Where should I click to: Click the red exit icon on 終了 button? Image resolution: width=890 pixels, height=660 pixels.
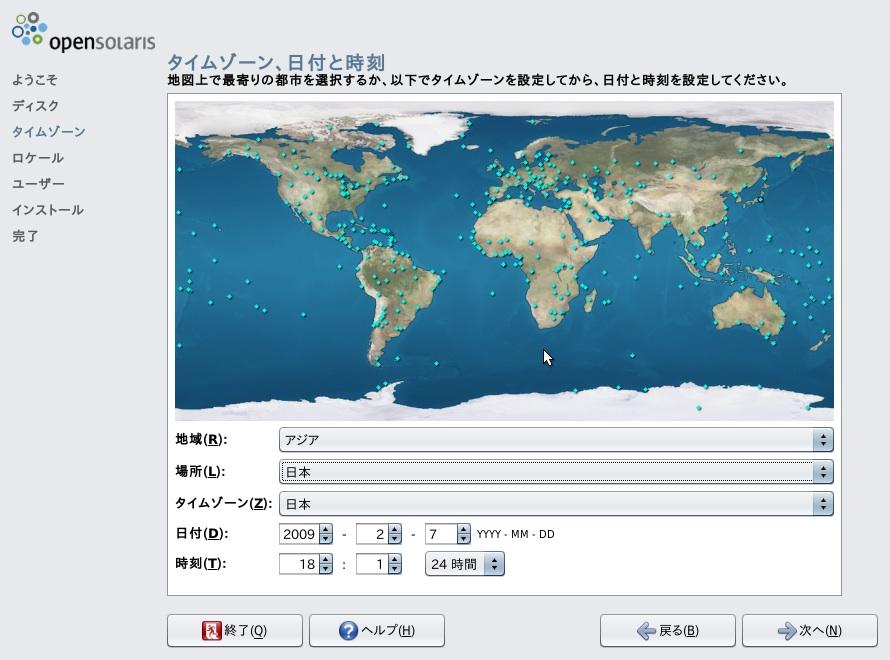pos(211,630)
